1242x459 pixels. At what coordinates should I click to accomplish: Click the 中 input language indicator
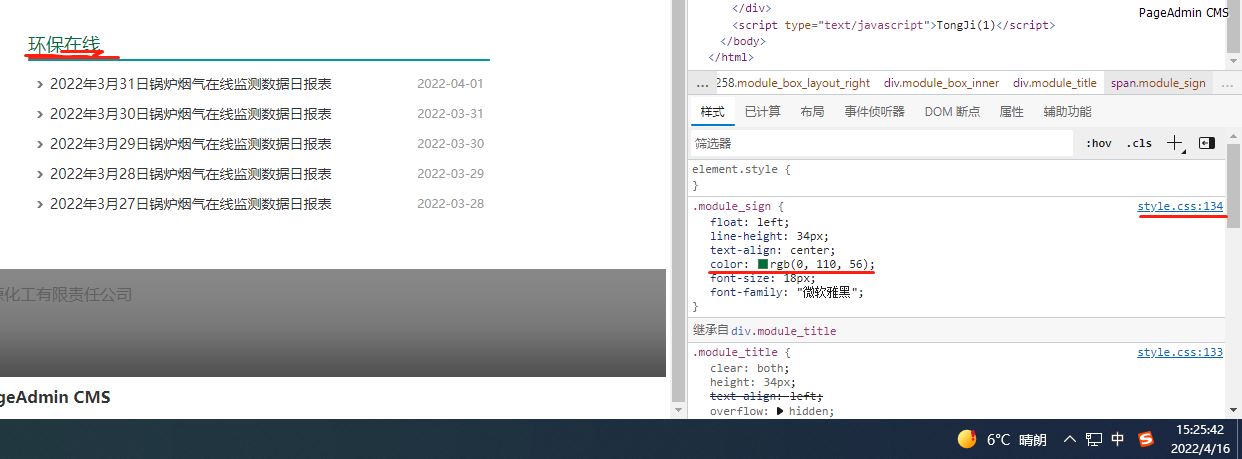click(x=1118, y=439)
